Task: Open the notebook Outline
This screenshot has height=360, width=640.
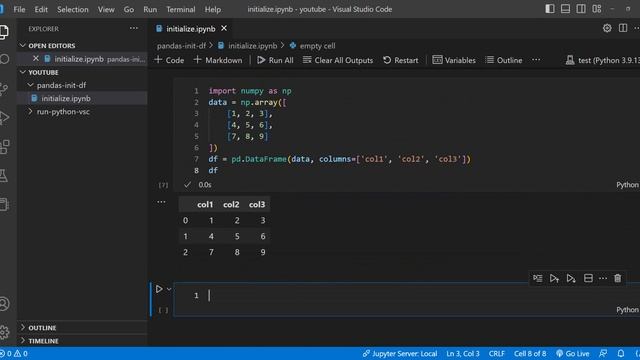Action: coord(504,60)
